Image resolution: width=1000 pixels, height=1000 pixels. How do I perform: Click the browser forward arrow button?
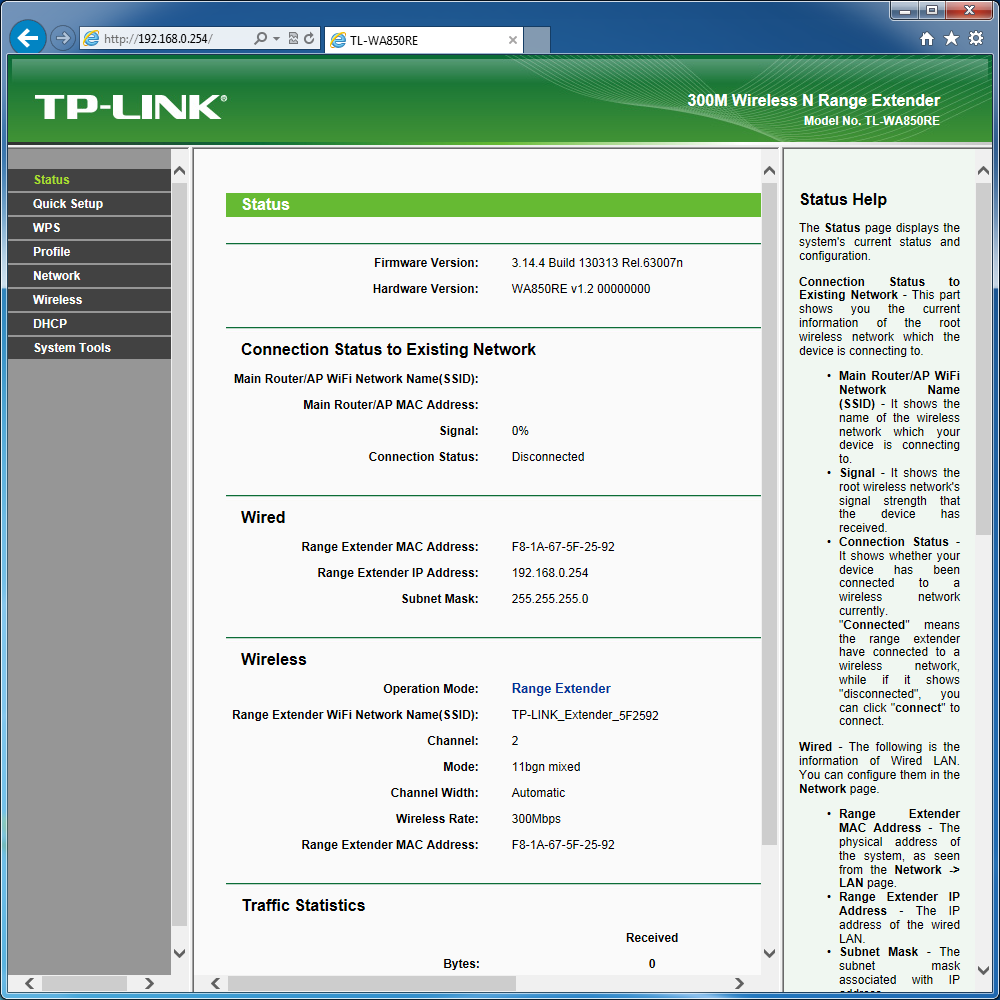(62, 38)
